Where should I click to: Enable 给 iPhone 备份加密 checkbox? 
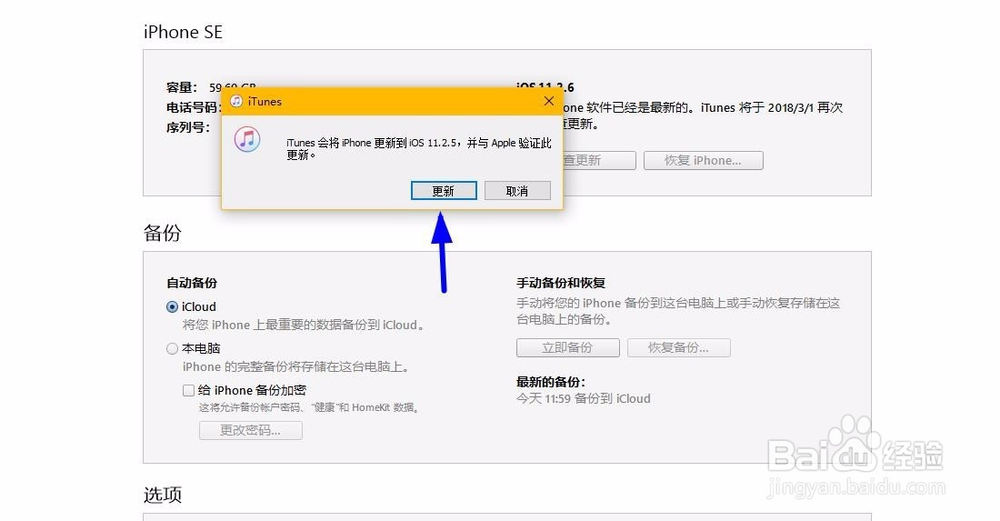pyautogui.click(x=188, y=390)
